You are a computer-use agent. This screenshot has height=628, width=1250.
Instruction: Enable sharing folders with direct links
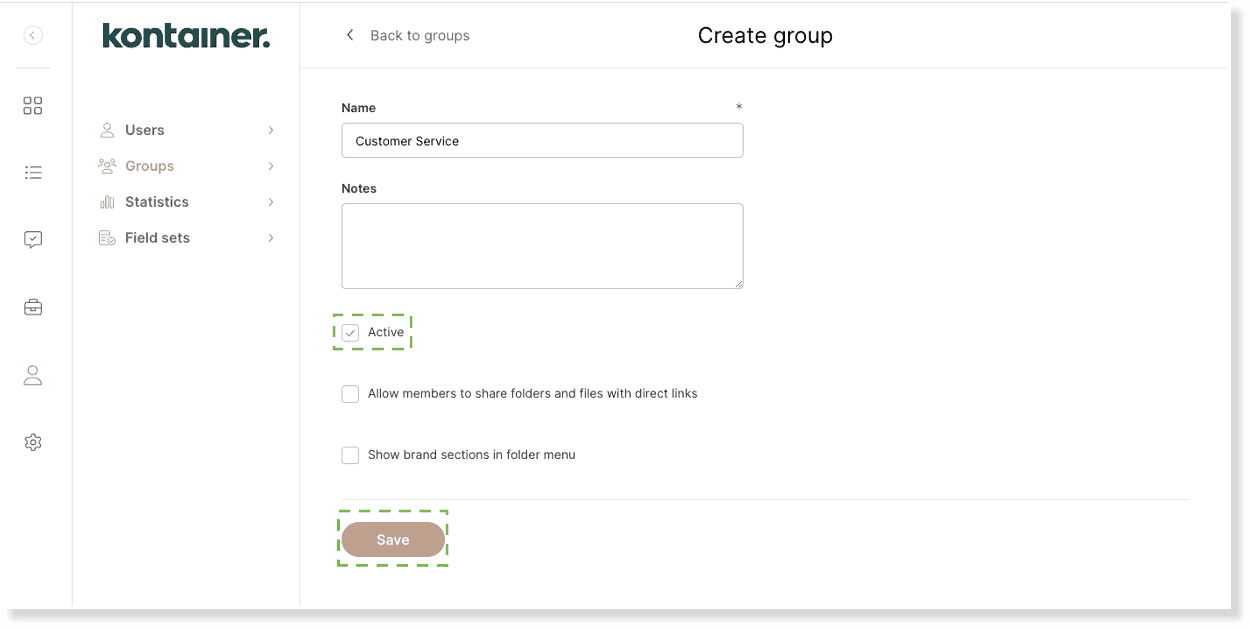[x=350, y=393]
